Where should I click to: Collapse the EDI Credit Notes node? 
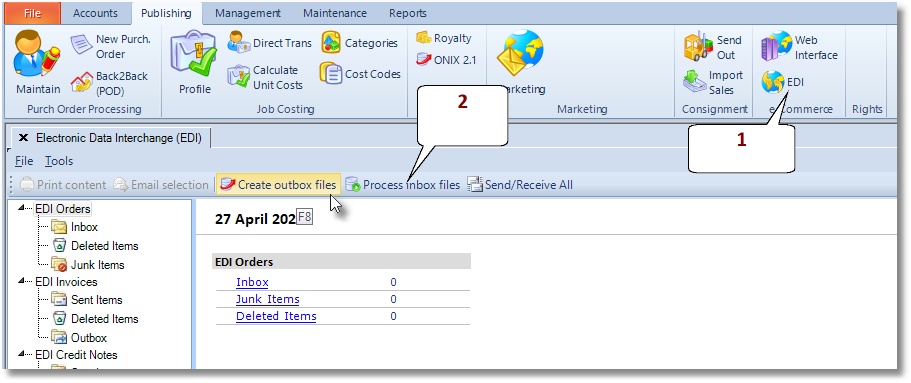point(21,354)
